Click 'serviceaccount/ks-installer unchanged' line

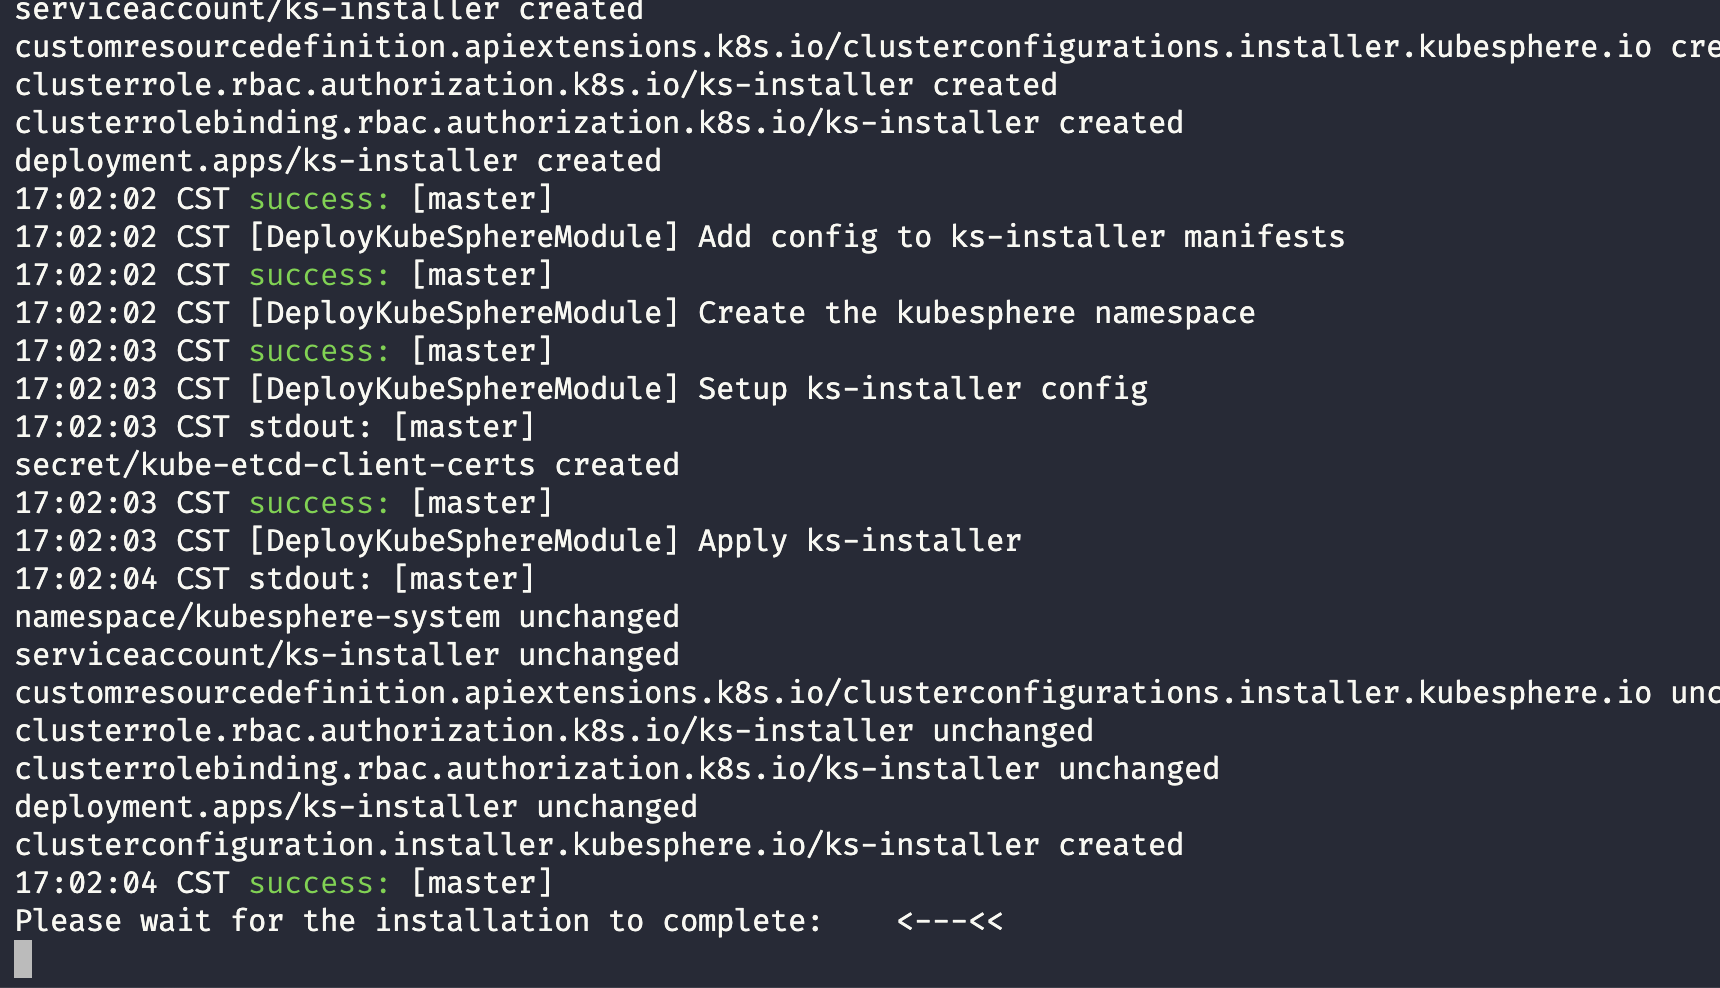tap(347, 655)
